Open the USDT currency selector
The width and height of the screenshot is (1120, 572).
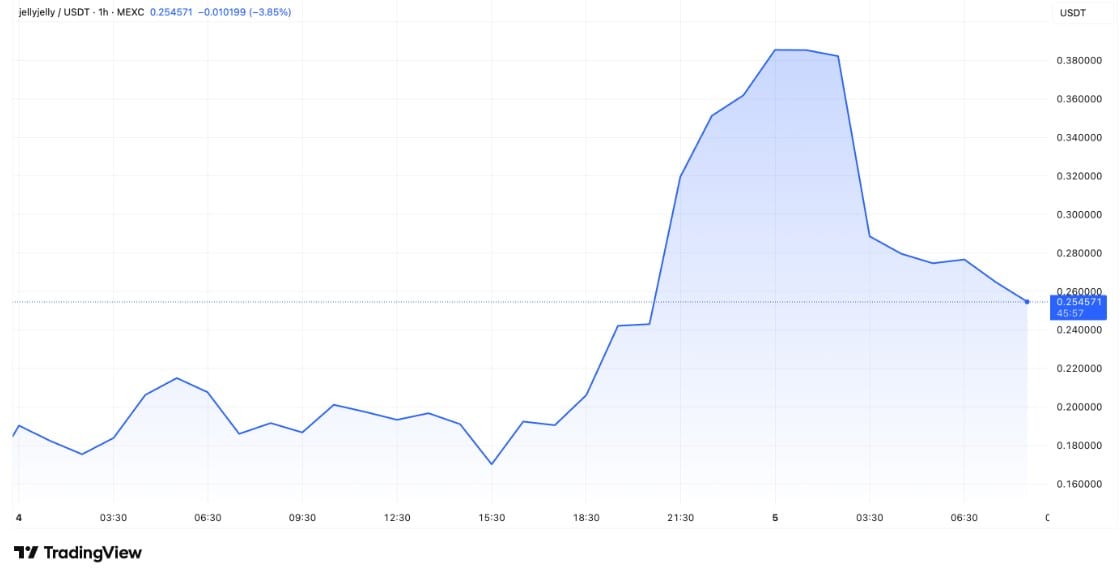pos(1072,13)
